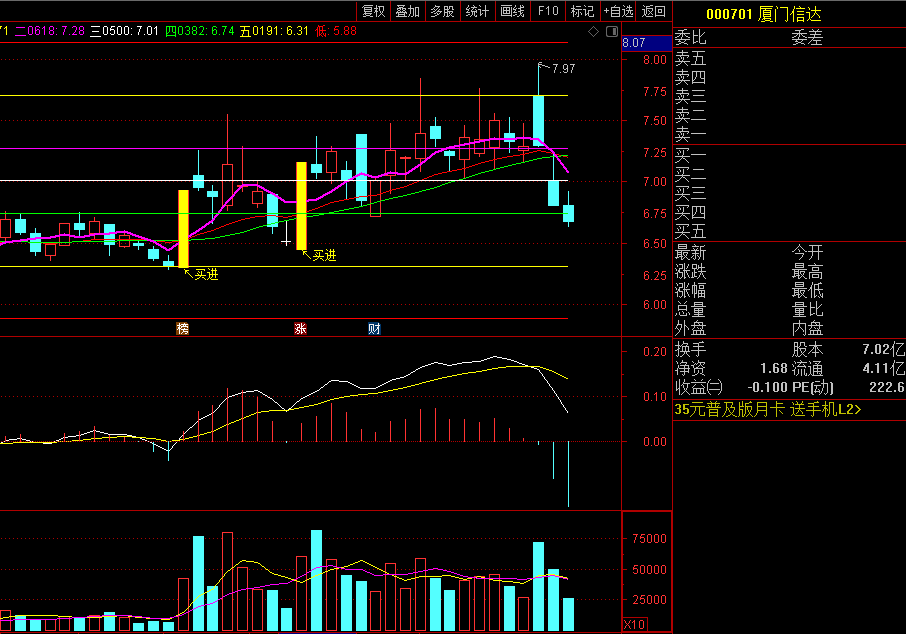Click the 75000 volume axis label
906x634 pixels.
coord(649,539)
